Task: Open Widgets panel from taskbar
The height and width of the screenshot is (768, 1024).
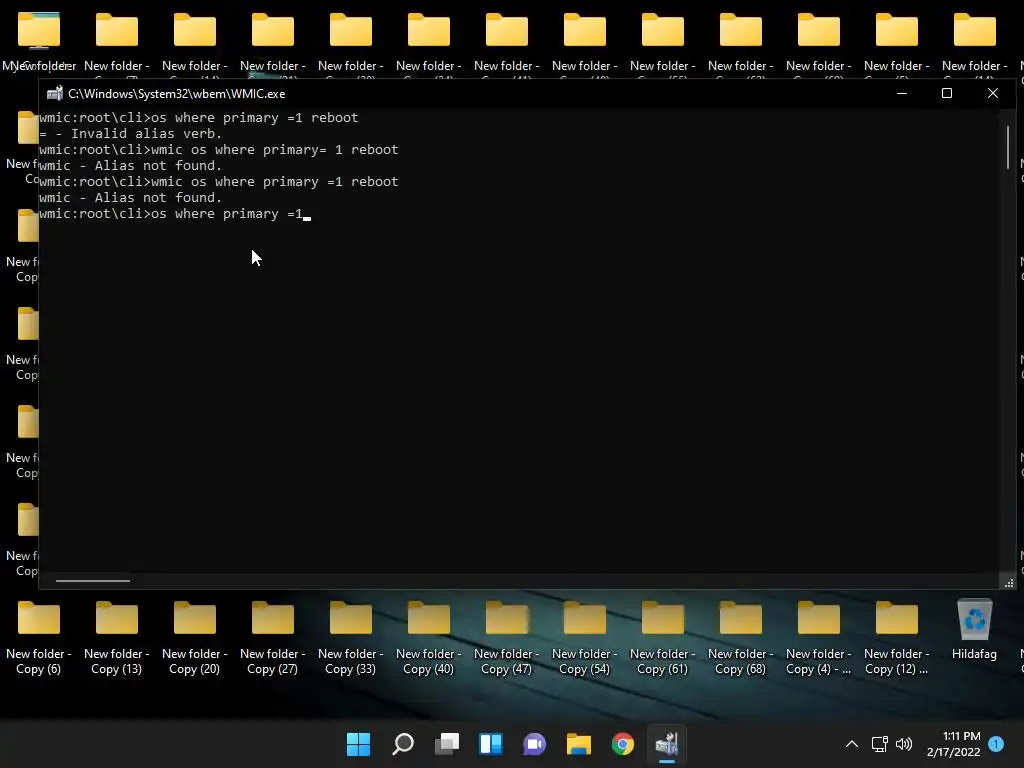Action: (x=490, y=744)
